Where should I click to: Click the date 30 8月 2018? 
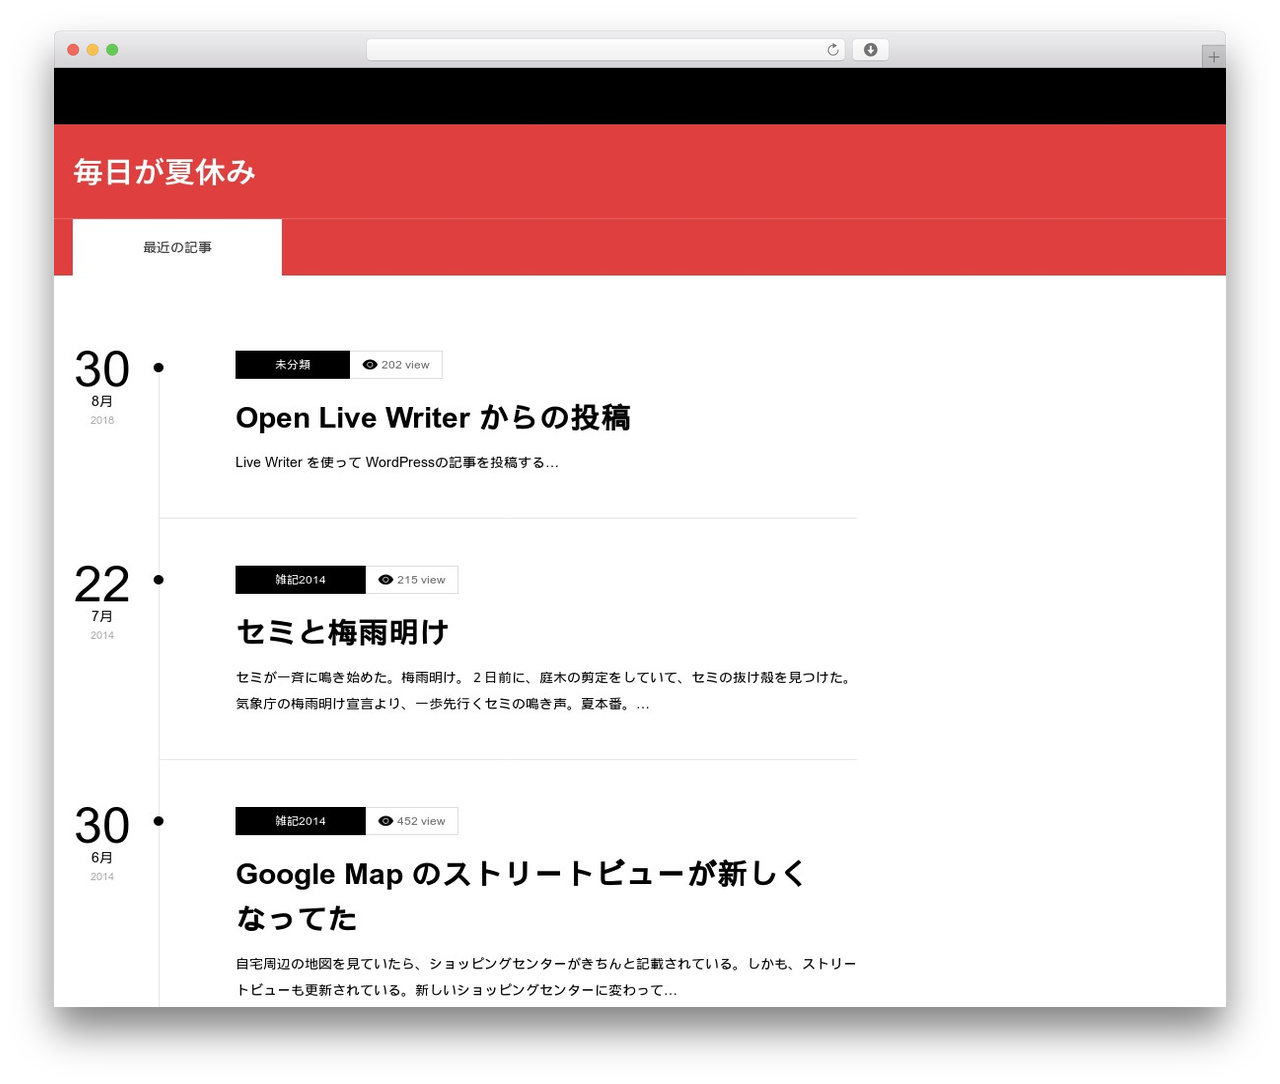[102, 386]
